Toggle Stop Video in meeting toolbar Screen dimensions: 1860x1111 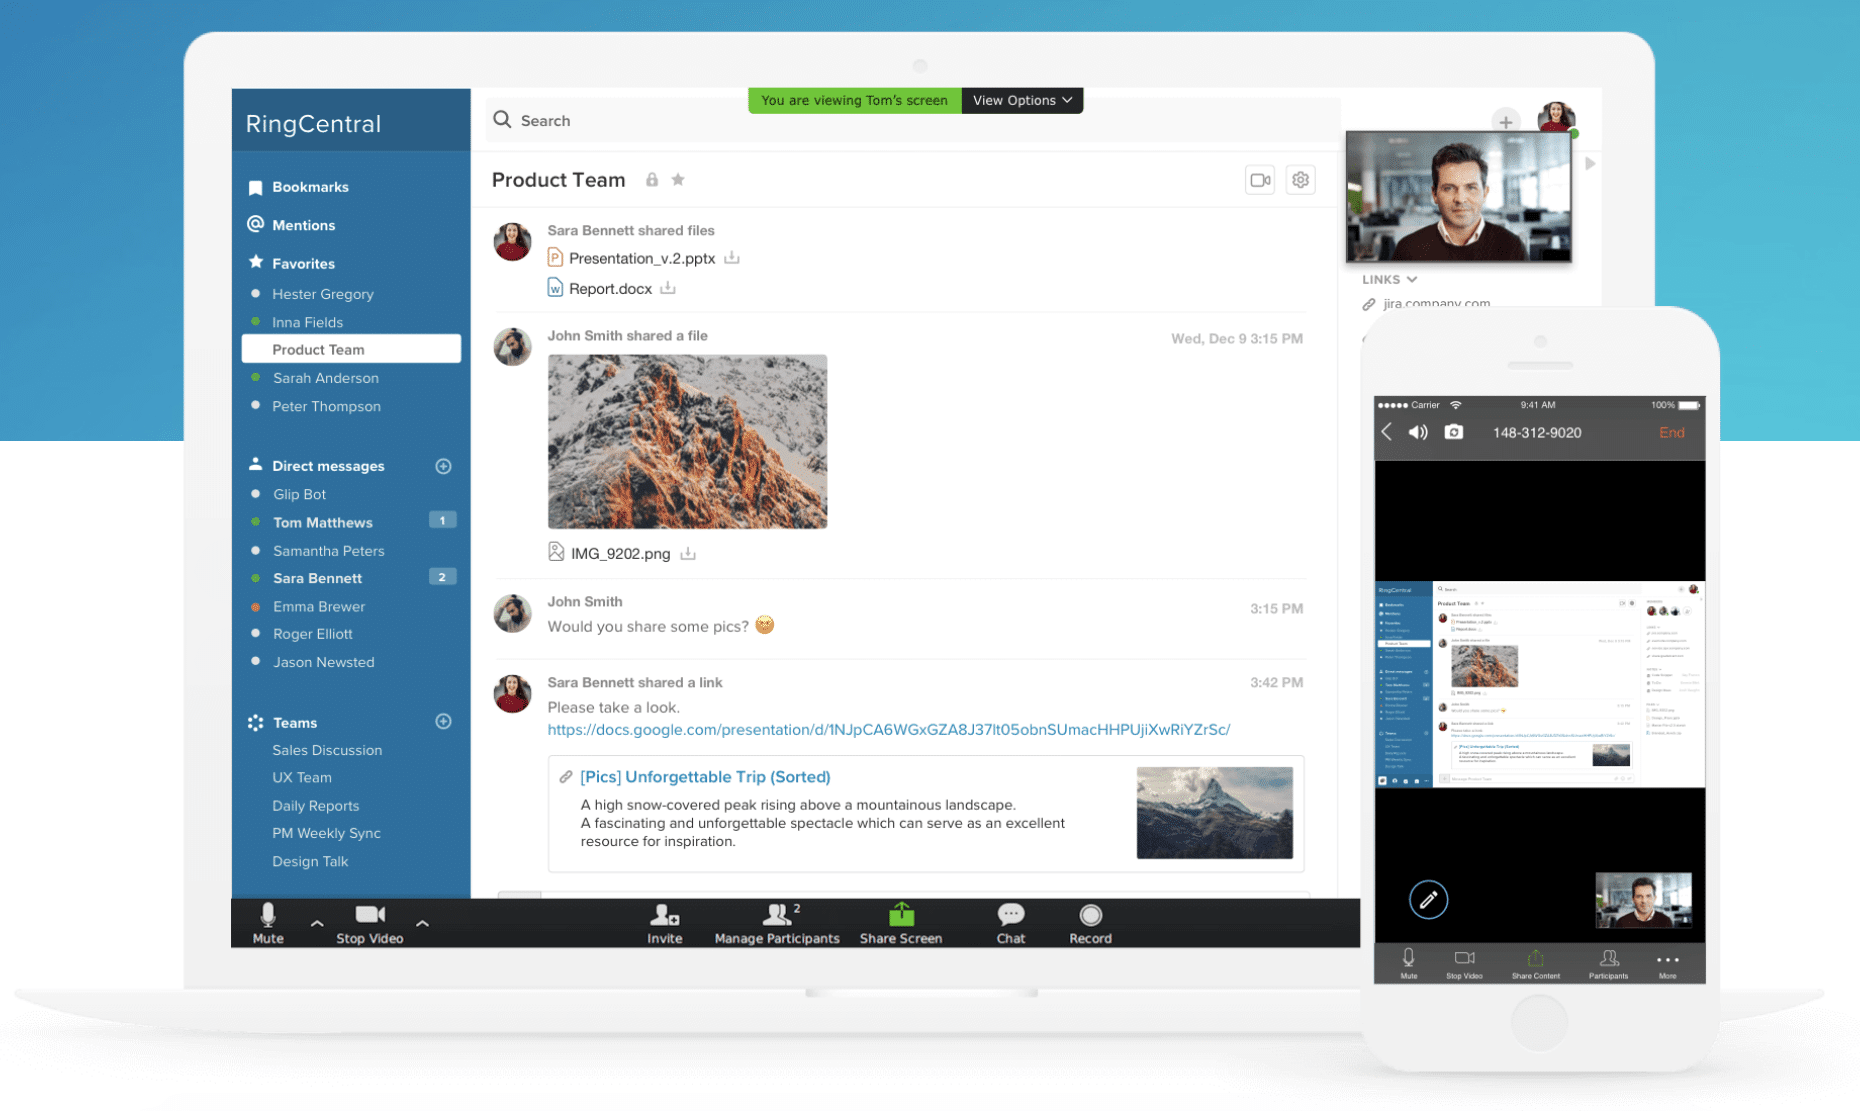tap(369, 914)
